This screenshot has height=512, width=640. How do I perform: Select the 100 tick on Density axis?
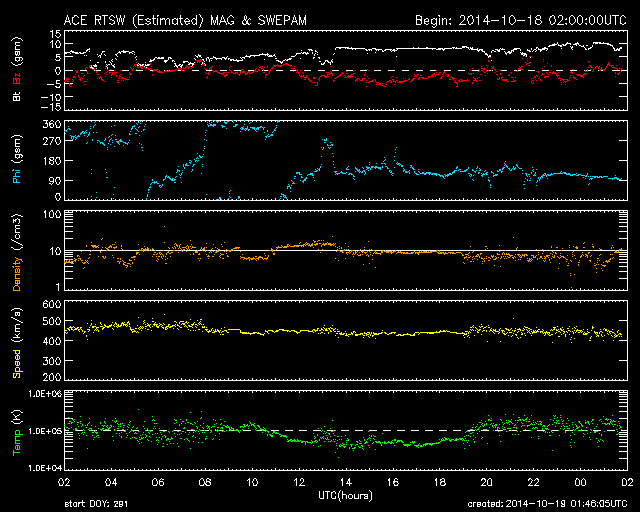click(x=52, y=214)
